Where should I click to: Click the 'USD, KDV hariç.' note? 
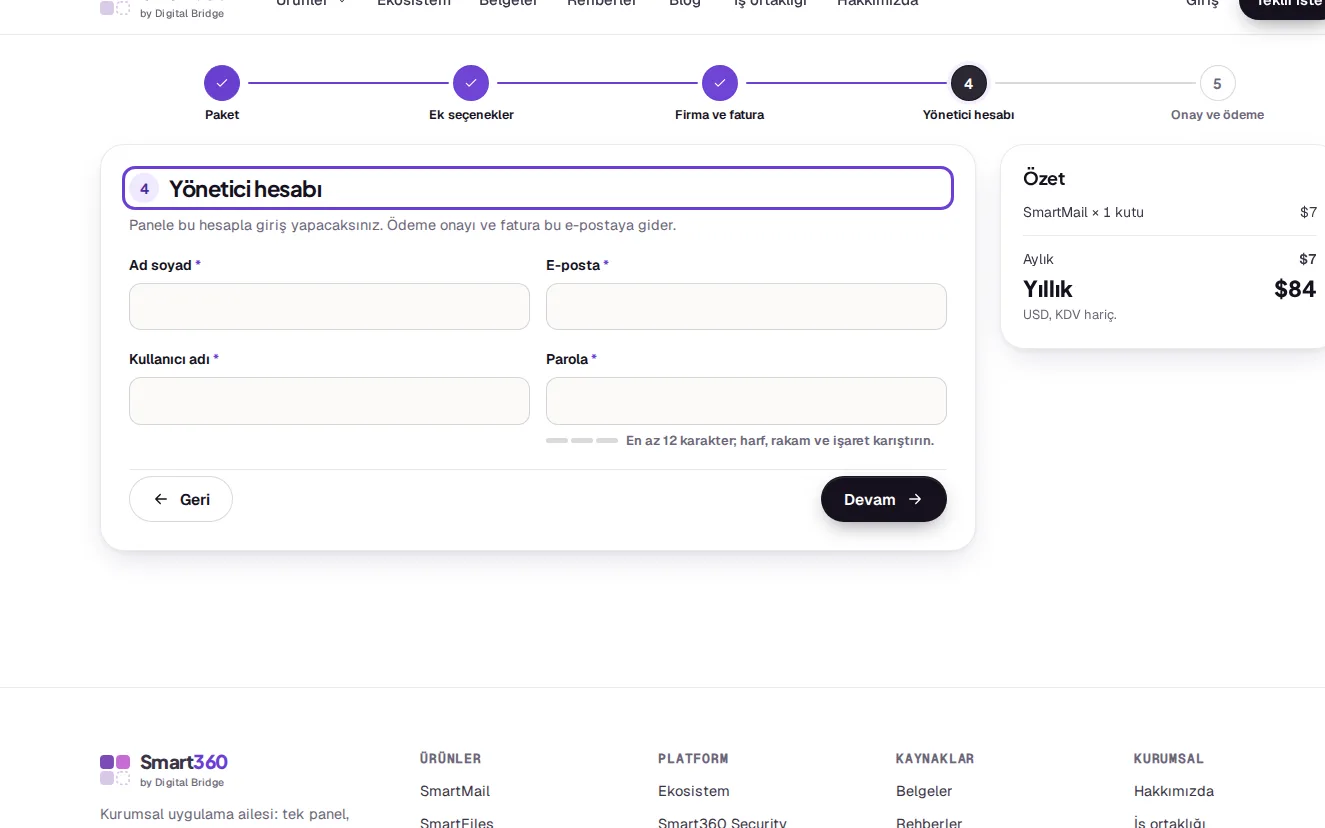tap(1069, 314)
